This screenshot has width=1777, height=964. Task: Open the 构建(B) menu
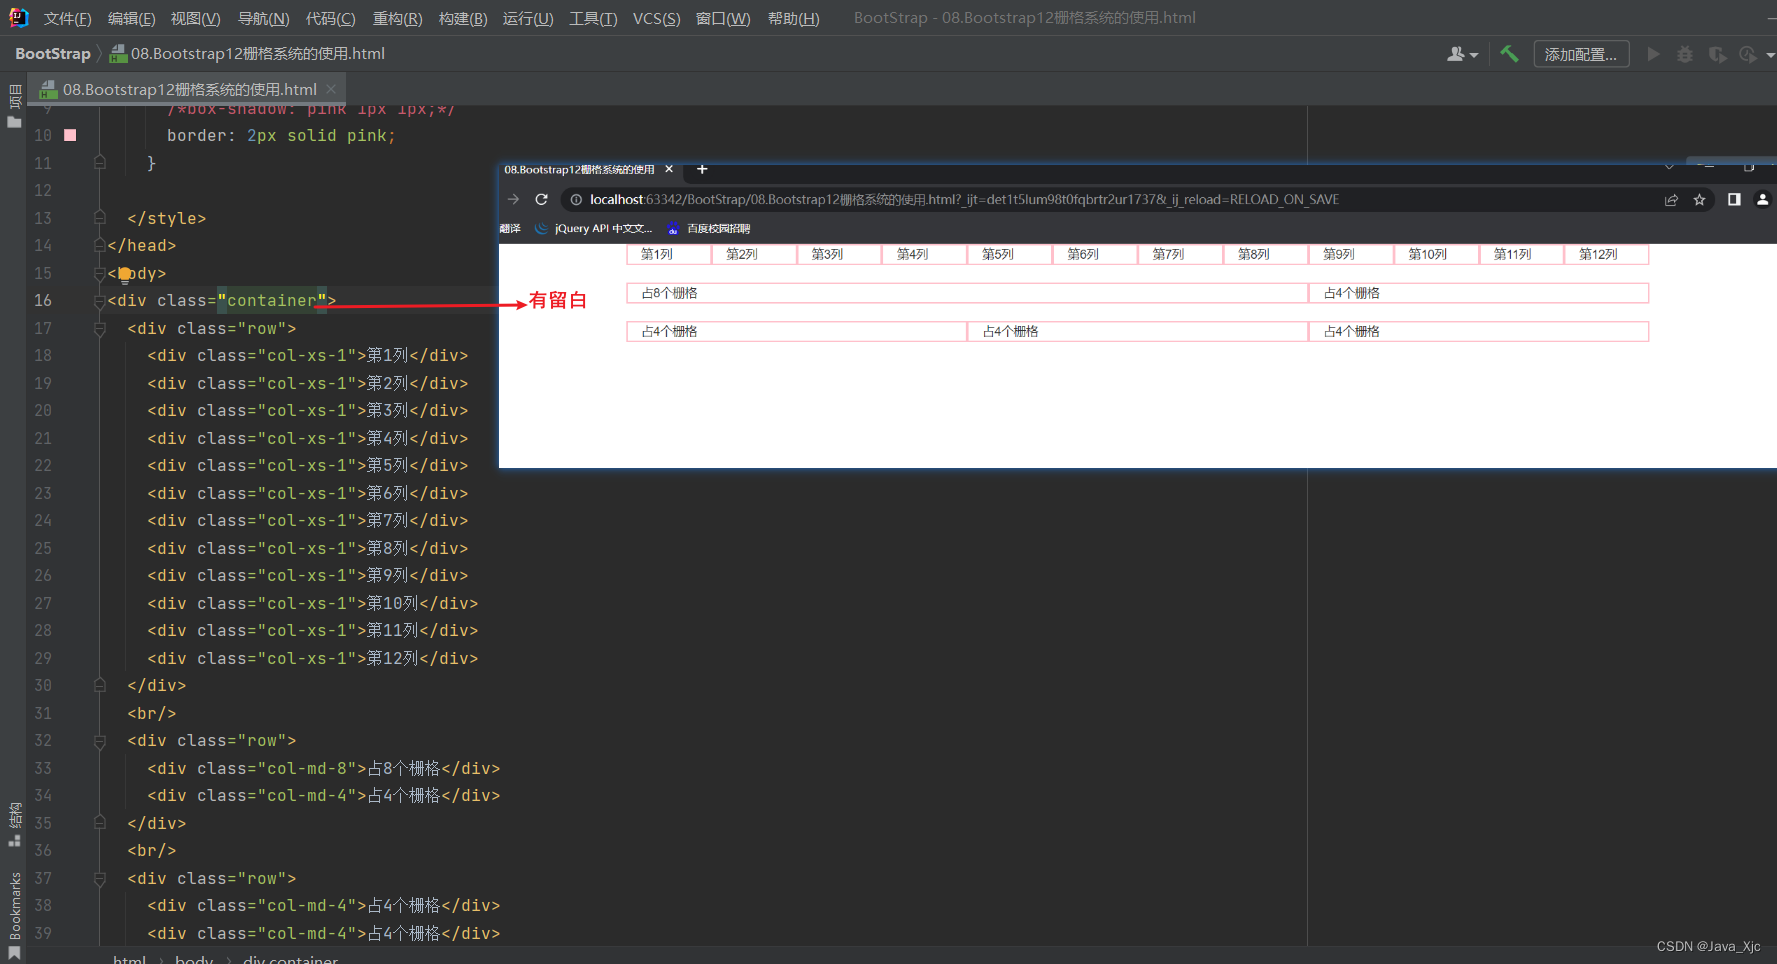463,19
